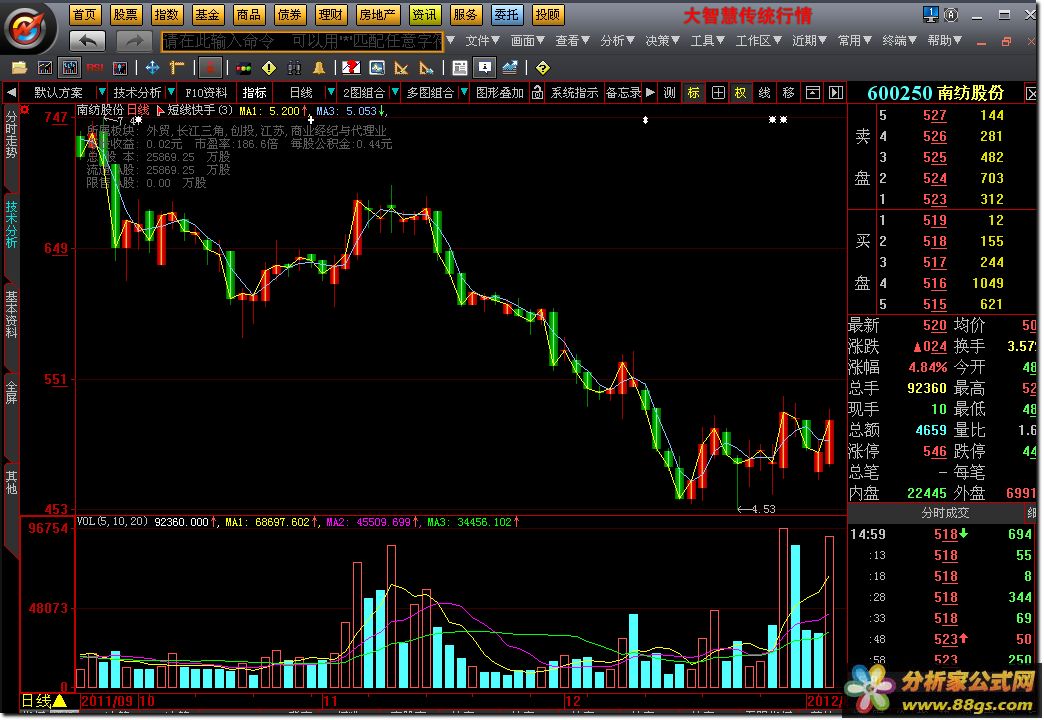1044x720 pixels.
Task: Click the padlock icon beside 图形叠加
Action: coord(537,93)
